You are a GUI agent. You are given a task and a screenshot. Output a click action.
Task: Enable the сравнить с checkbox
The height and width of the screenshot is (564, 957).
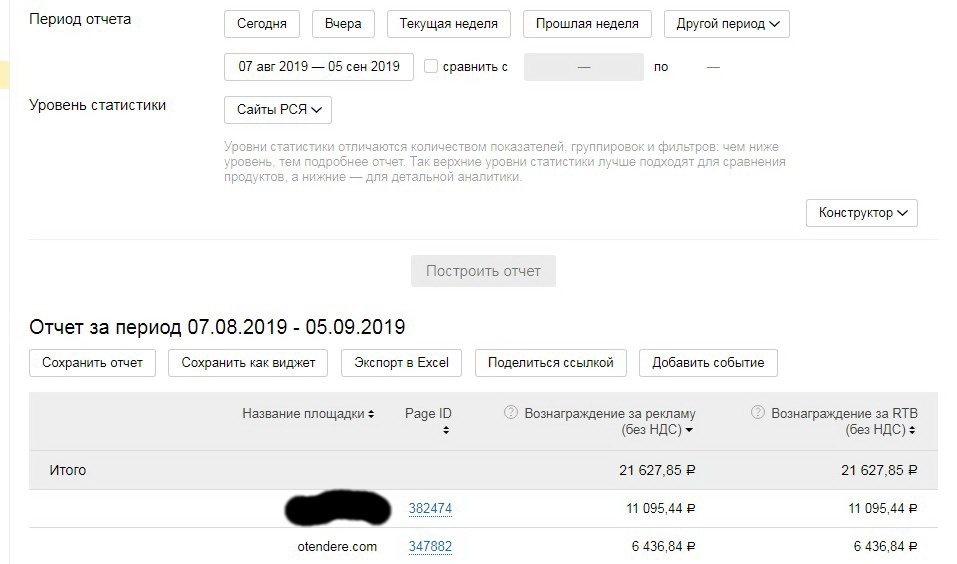pyautogui.click(x=431, y=67)
